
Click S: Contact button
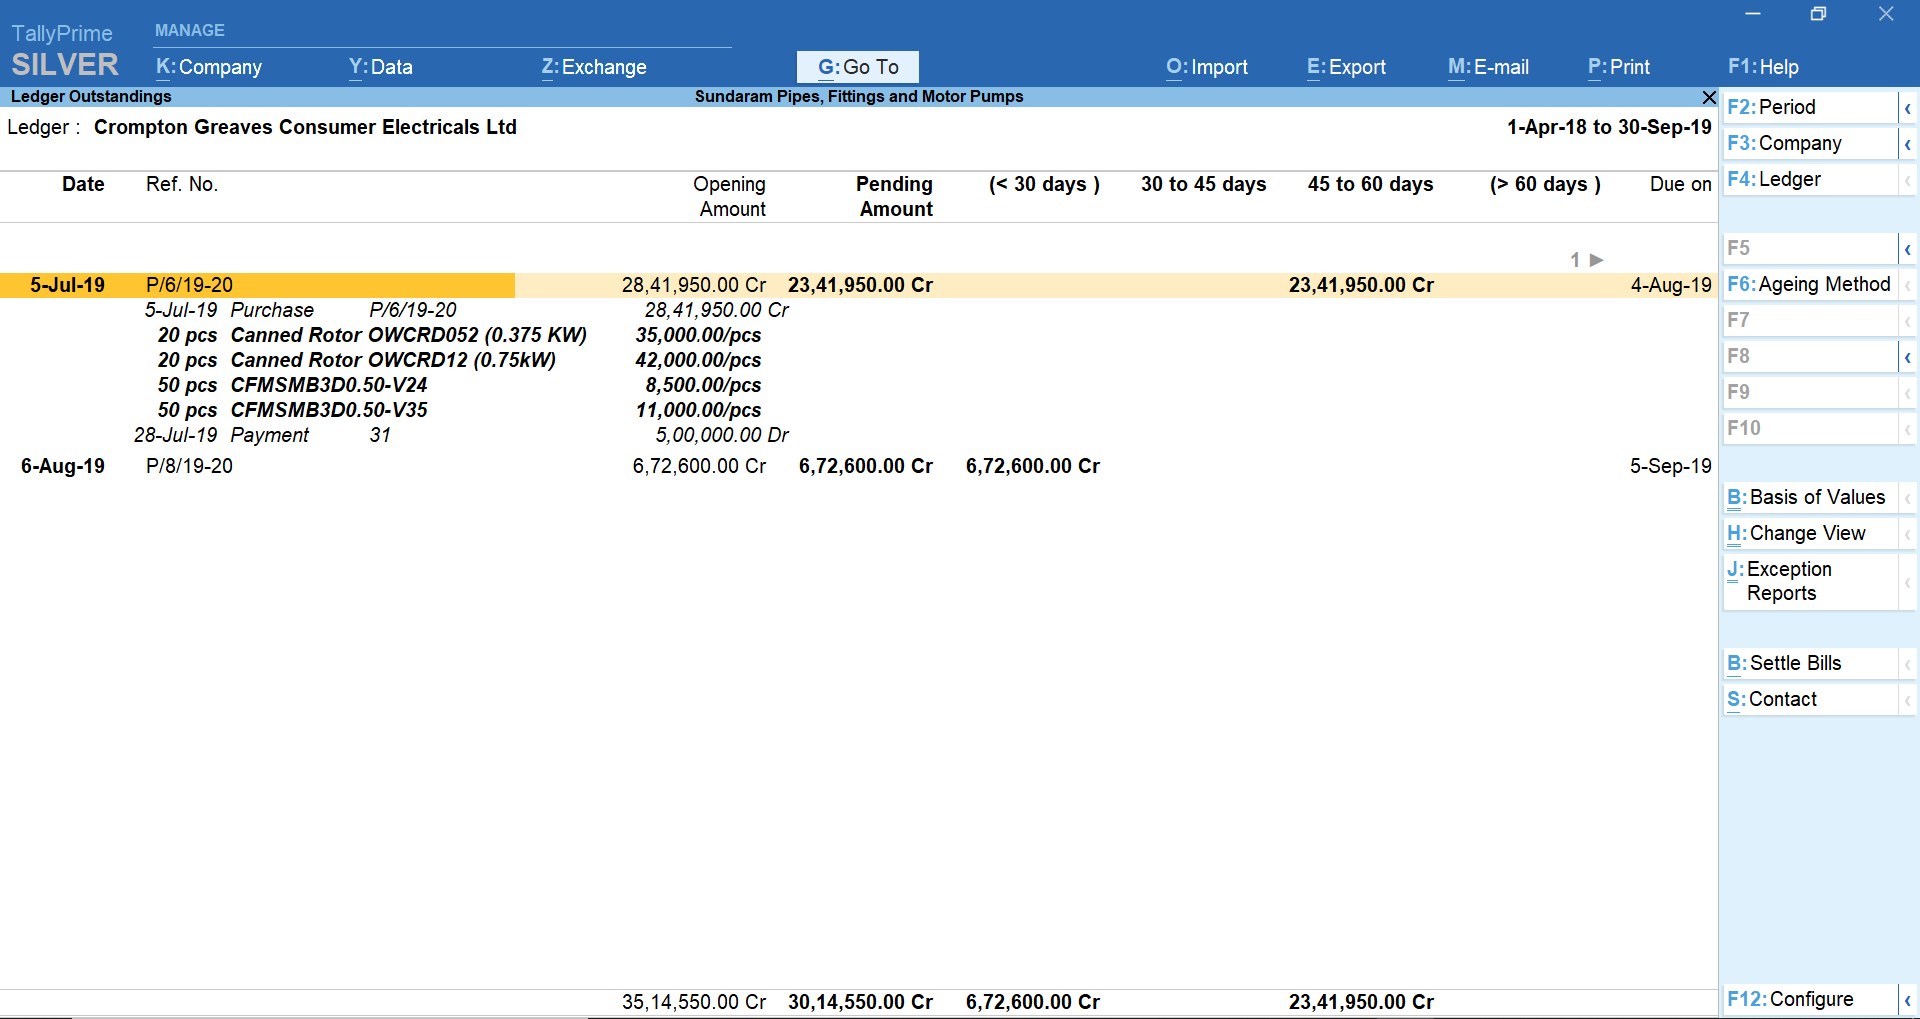click(1810, 699)
